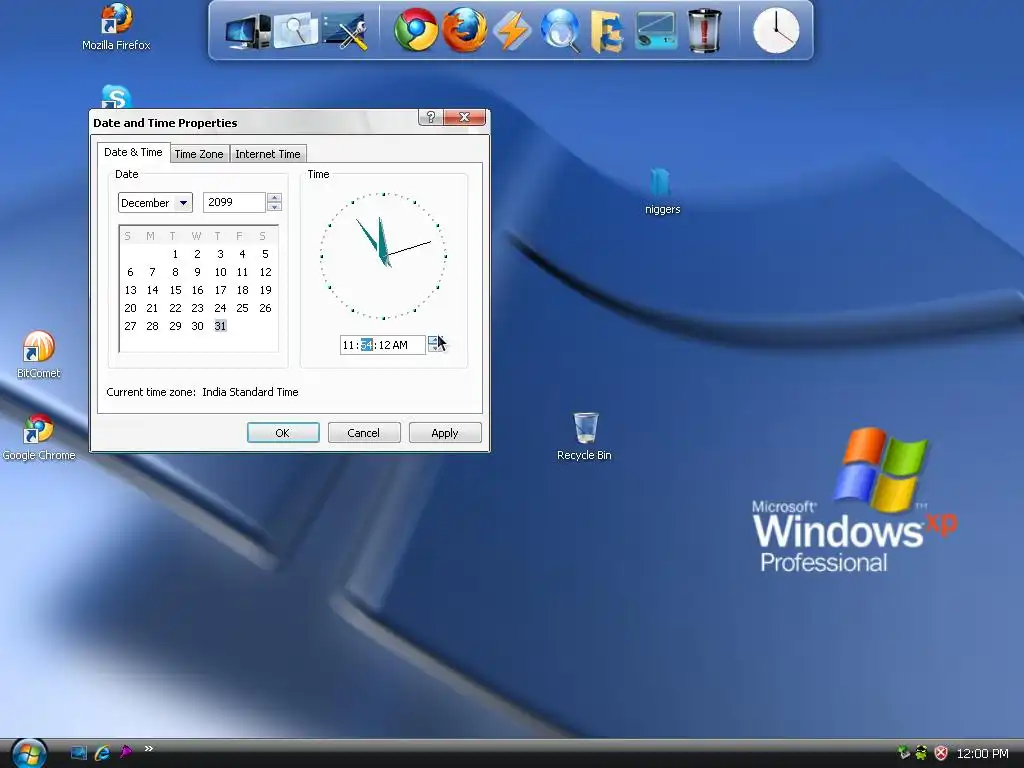
Task: Click the green network tray icon
Action: (921, 753)
